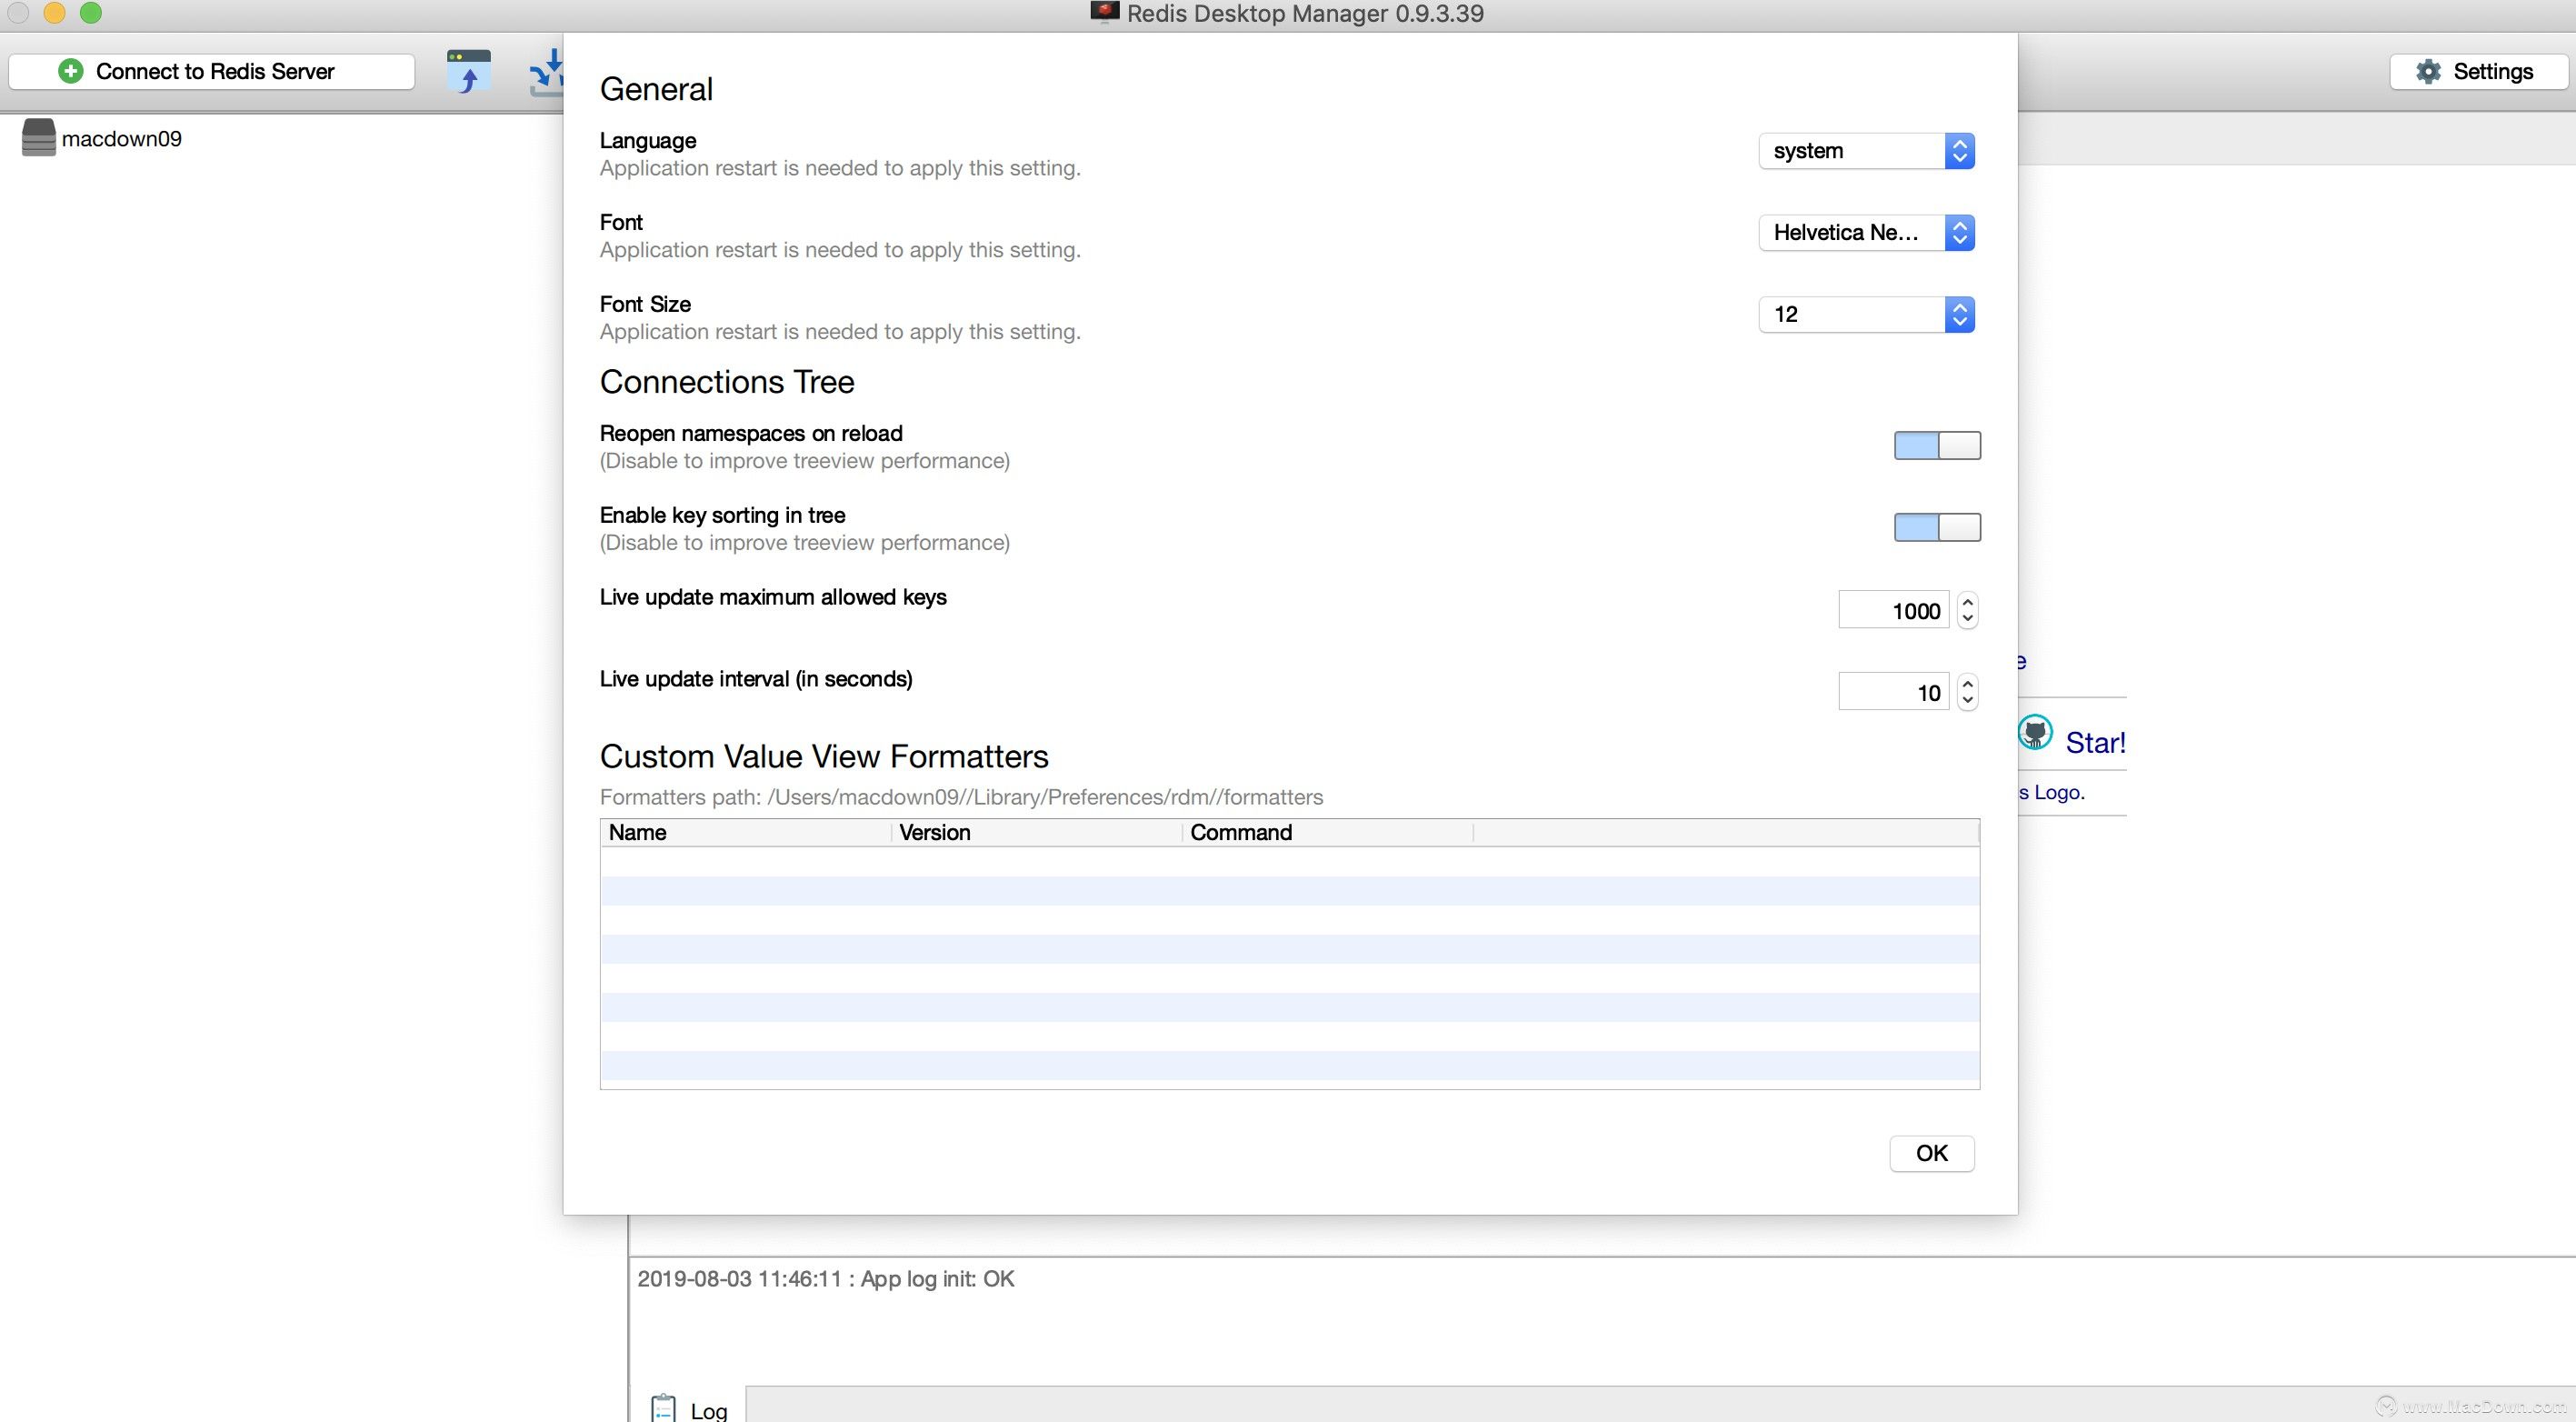Click the GitHub octocat icon beside Star

pos(2035,733)
